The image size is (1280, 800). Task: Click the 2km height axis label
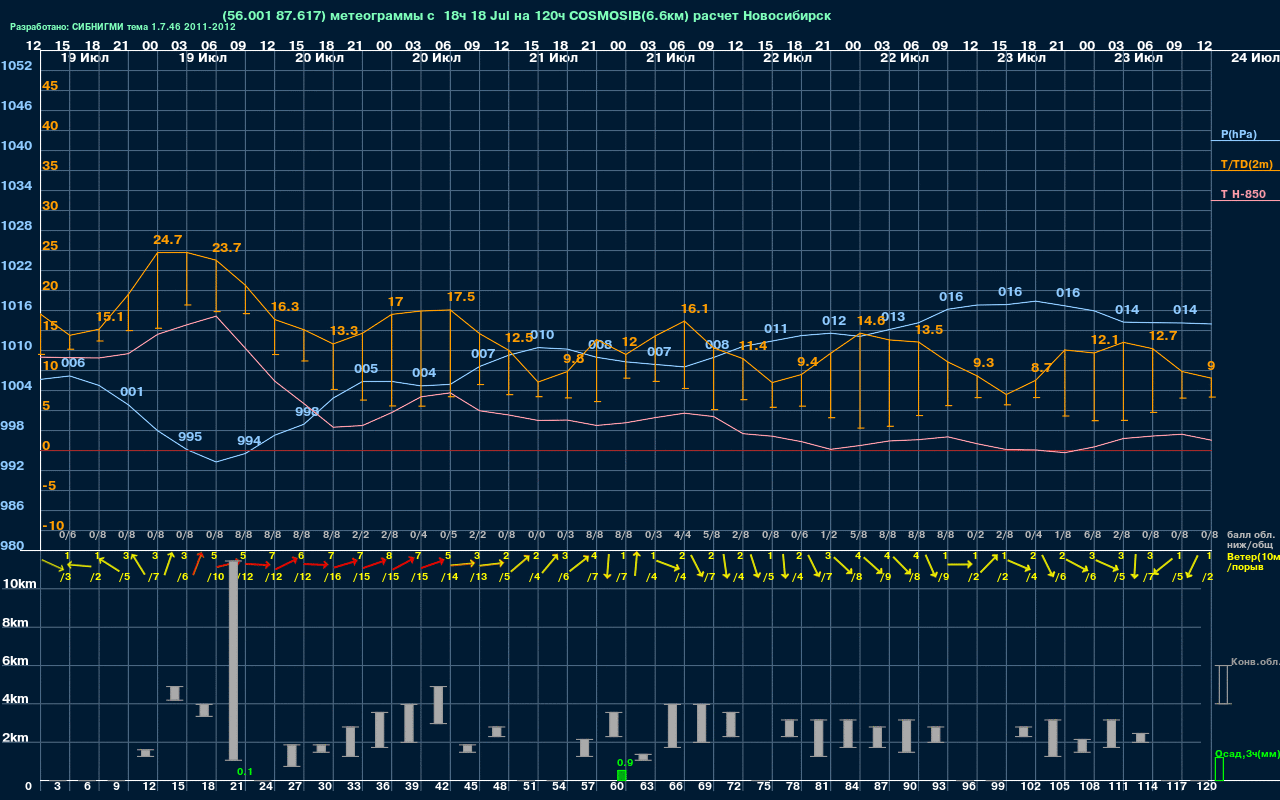point(17,740)
